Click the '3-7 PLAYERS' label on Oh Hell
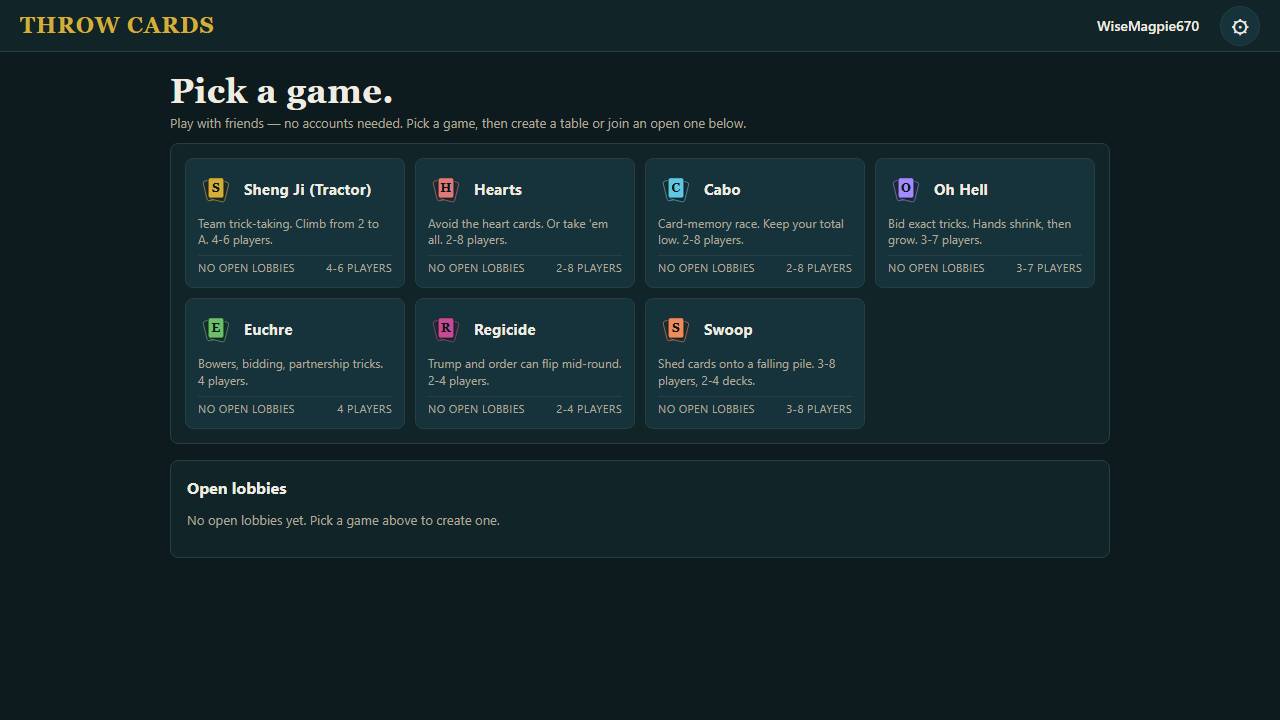The width and height of the screenshot is (1280, 720). tap(1049, 268)
